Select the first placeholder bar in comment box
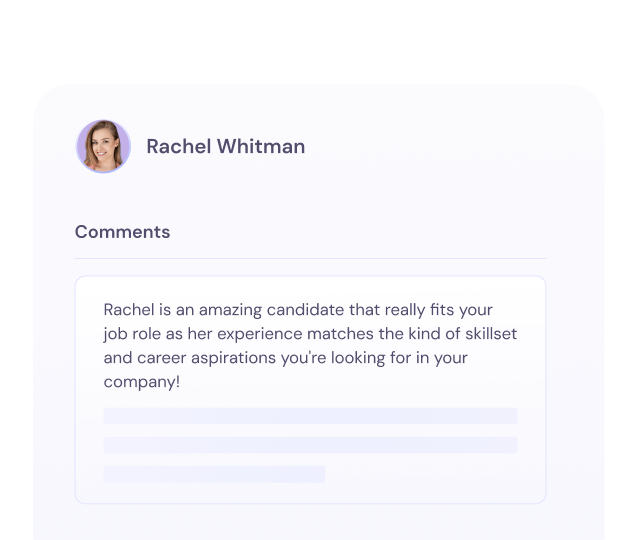This screenshot has width=636, height=540. tap(310, 416)
